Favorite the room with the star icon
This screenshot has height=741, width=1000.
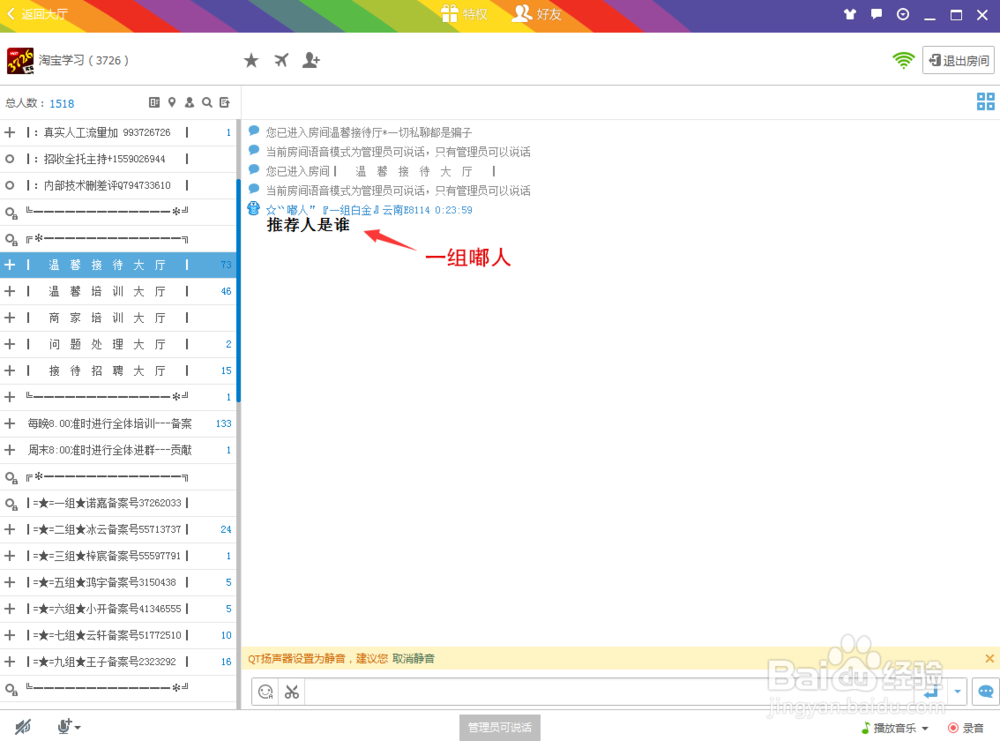[251, 60]
